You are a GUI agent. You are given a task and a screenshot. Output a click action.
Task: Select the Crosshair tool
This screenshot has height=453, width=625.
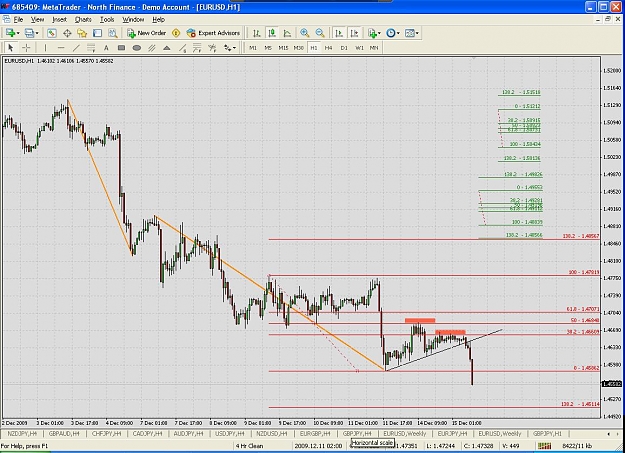26,48
